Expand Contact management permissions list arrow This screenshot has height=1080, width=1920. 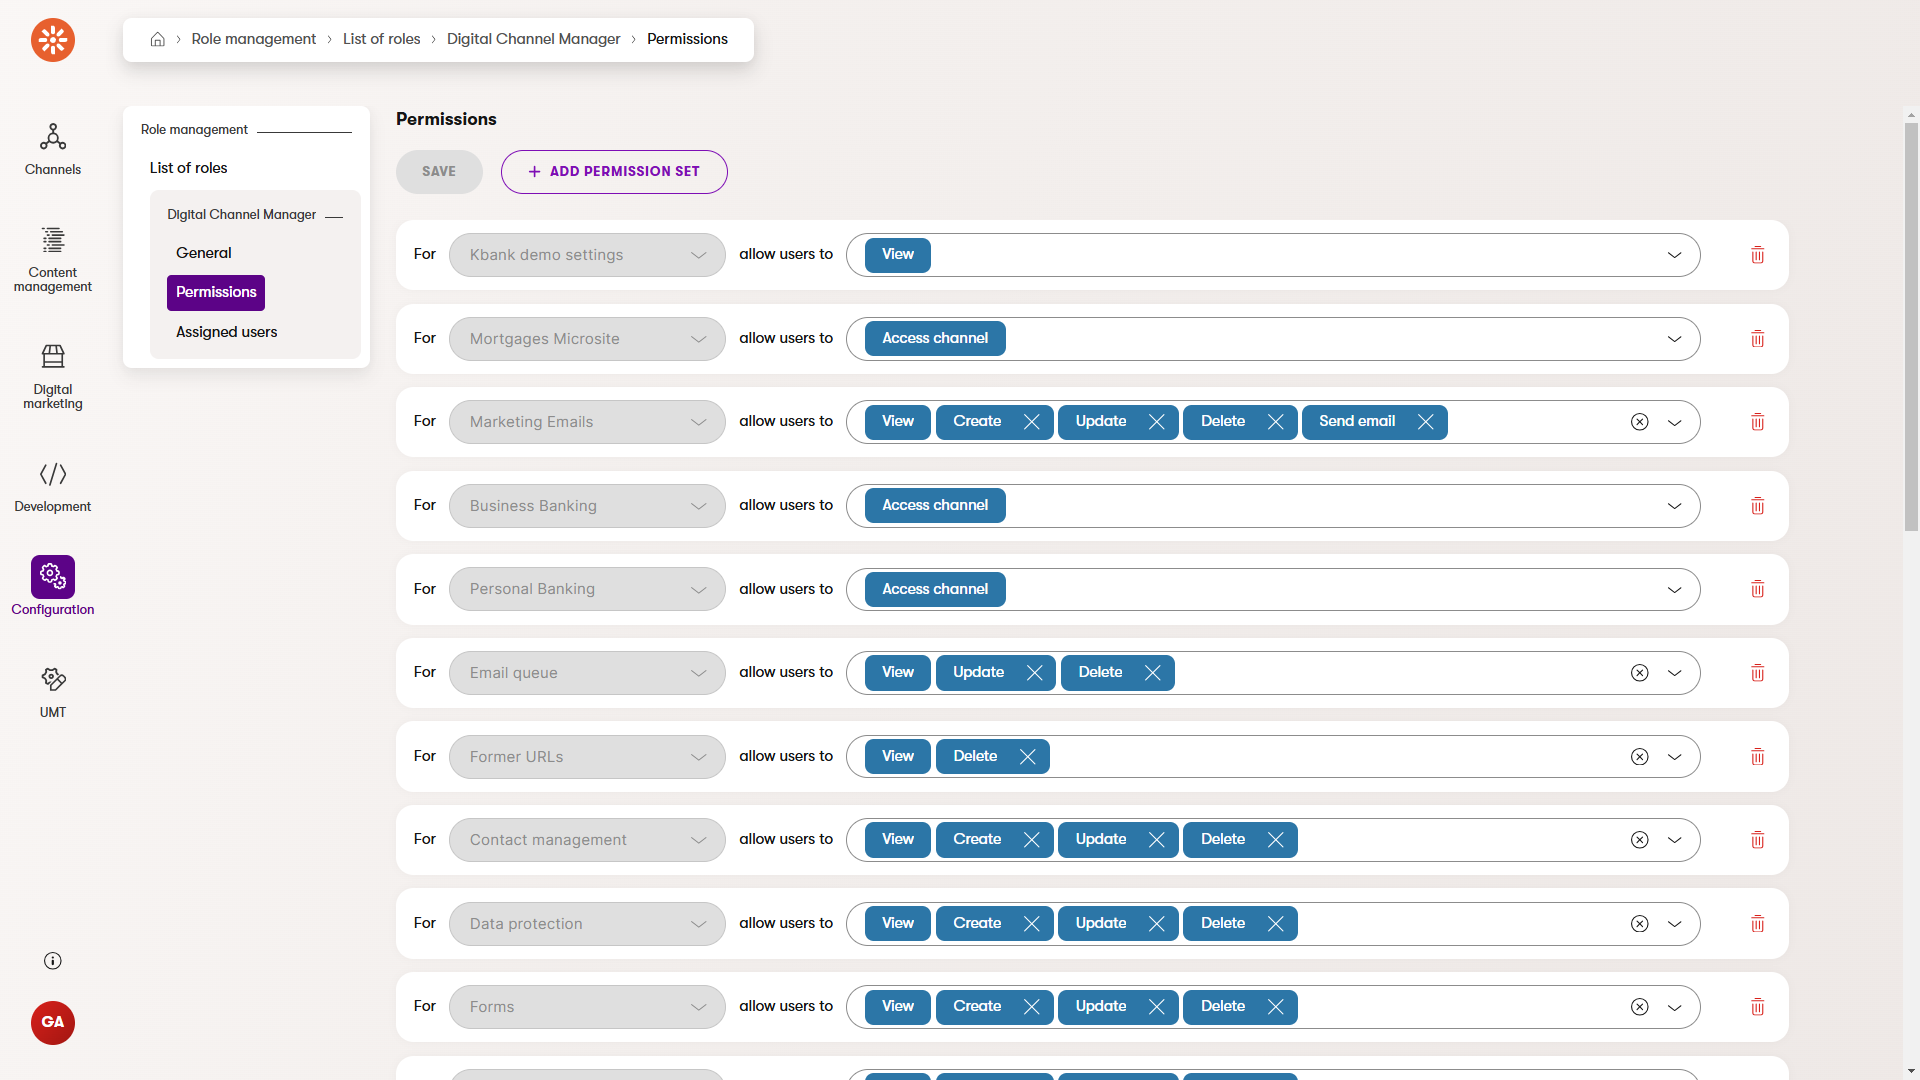pyautogui.click(x=1674, y=840)
